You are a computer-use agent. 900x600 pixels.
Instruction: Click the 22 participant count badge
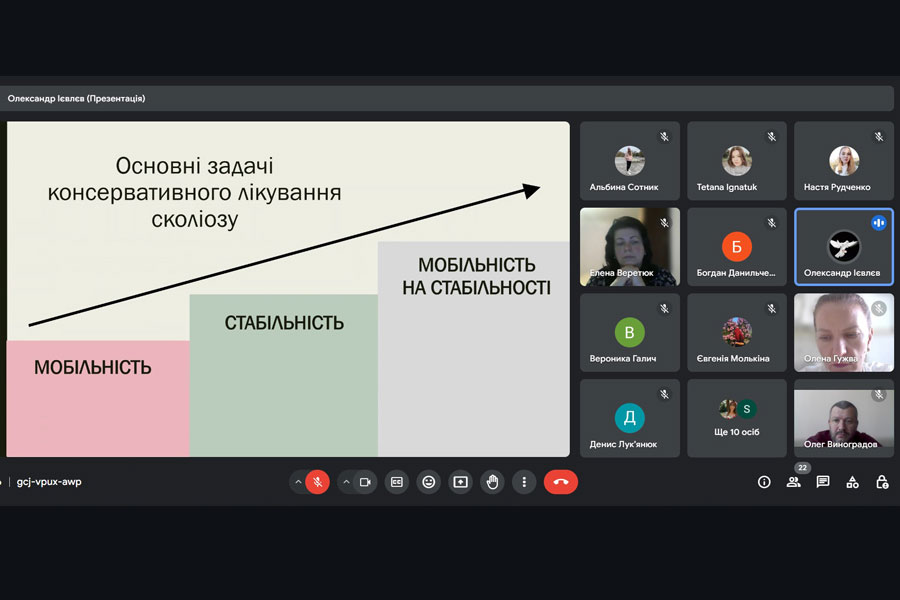pyautogui.click(x=802, y=468)
